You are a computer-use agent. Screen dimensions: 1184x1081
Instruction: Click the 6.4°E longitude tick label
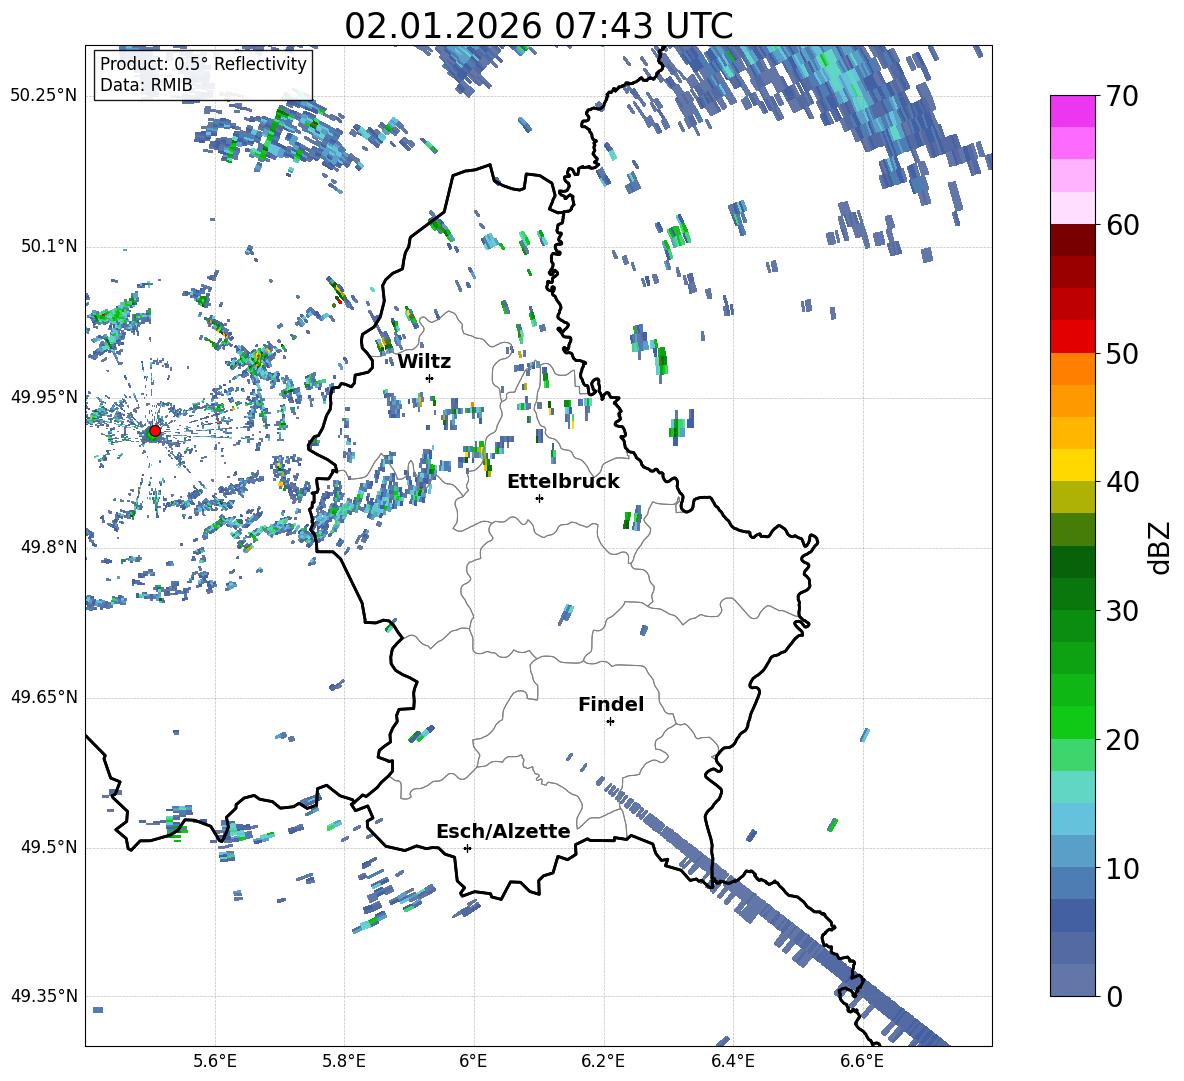click(x=732, y=1061)
